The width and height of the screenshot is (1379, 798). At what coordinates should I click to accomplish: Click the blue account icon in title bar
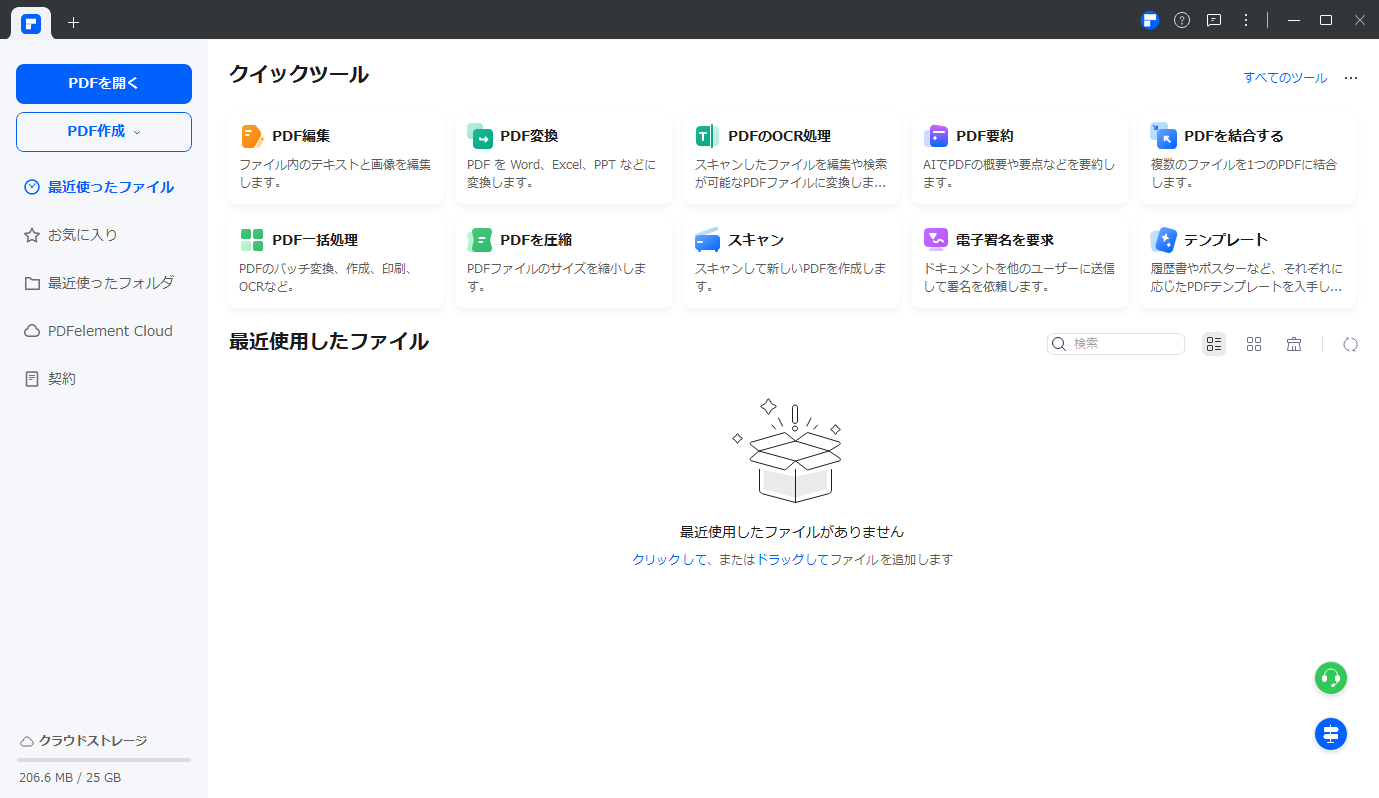(x=1150, y=20)
